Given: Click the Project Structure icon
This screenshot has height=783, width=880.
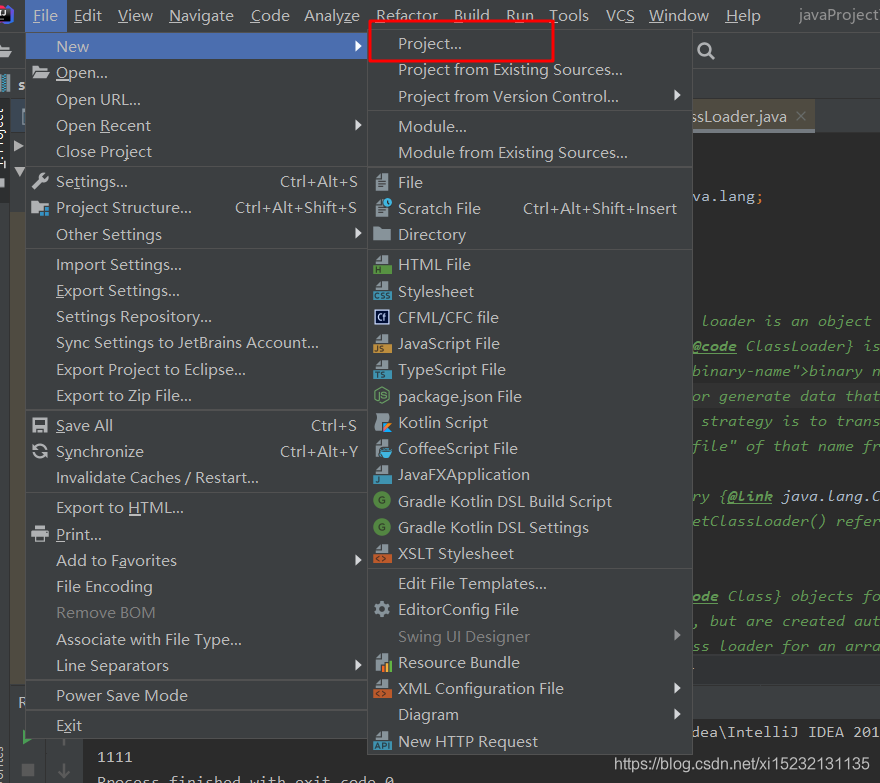Looking at the screenshot, I should pos(40,208).
